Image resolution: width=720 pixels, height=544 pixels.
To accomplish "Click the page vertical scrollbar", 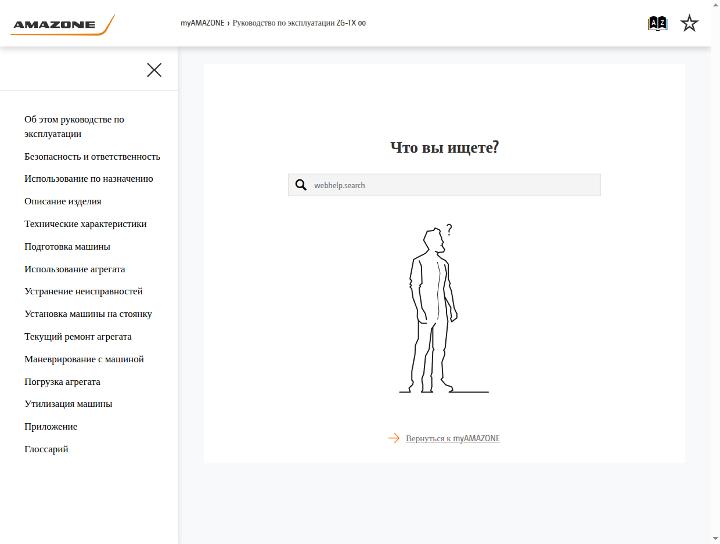I will tap(715, 272).
